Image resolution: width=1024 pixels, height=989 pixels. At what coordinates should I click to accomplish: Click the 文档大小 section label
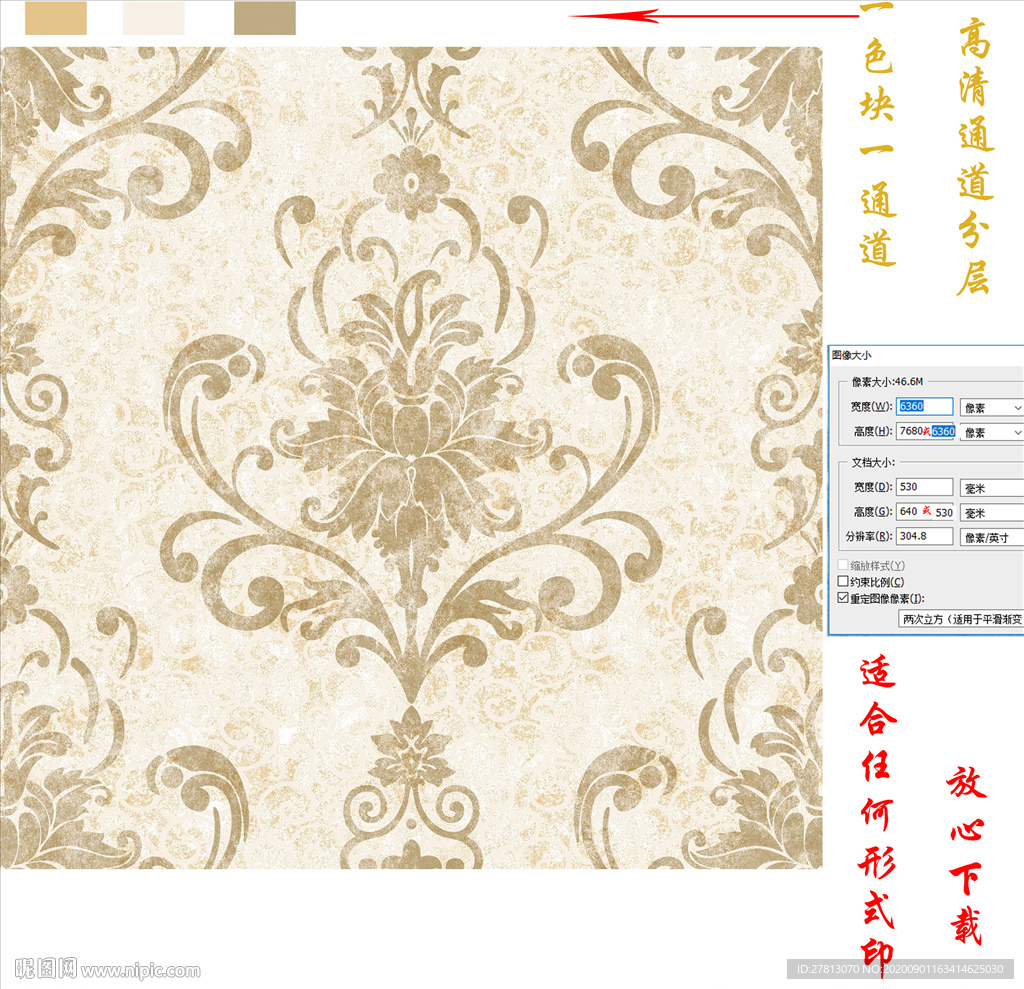(873, 462)
